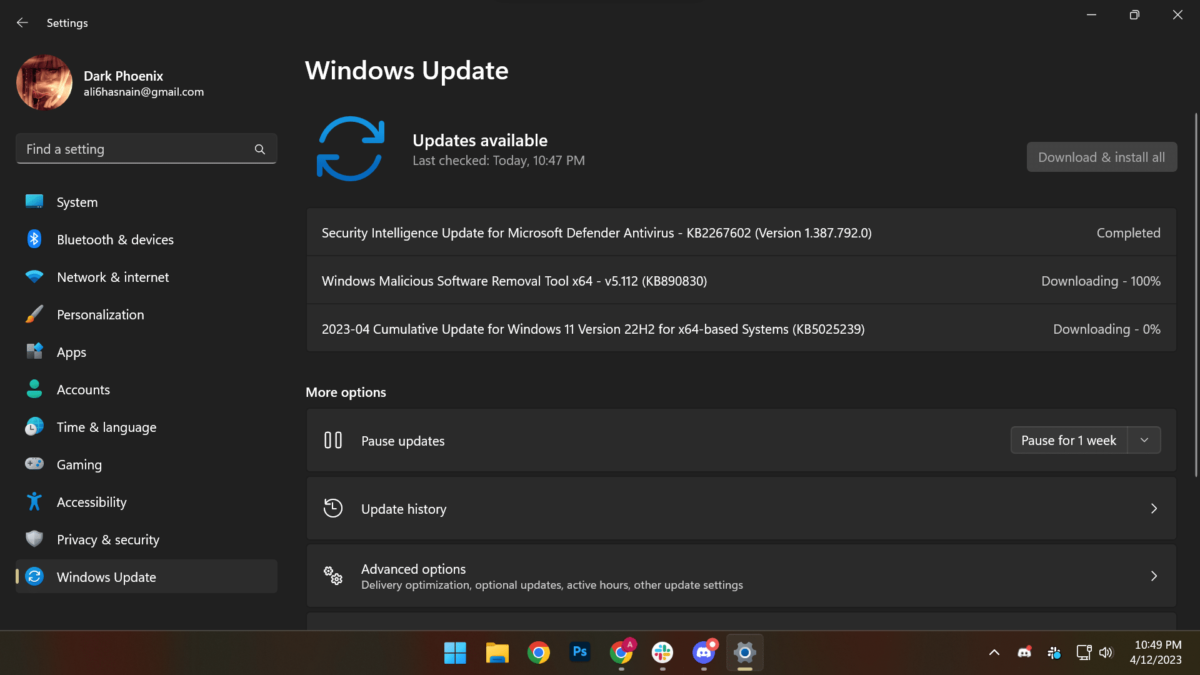Click the Security Intelligence Update row
Viewport: 1200px width, 675px height.
(x=741, y=233)
